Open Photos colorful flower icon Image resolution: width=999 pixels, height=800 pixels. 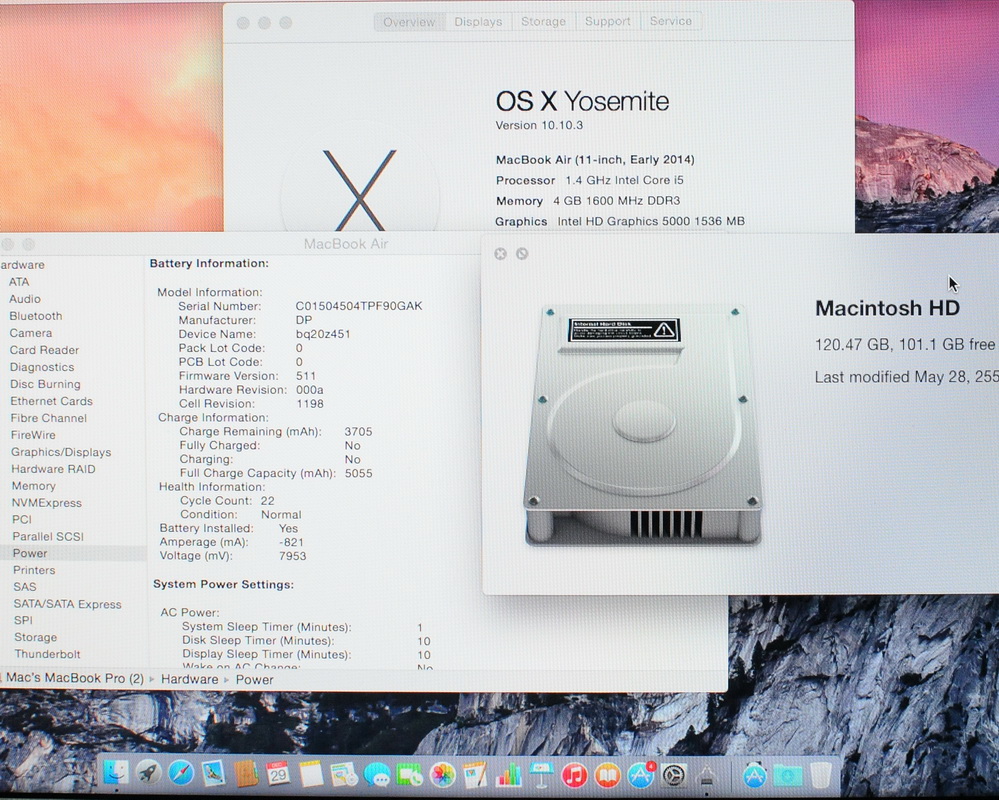click(443, 775)
